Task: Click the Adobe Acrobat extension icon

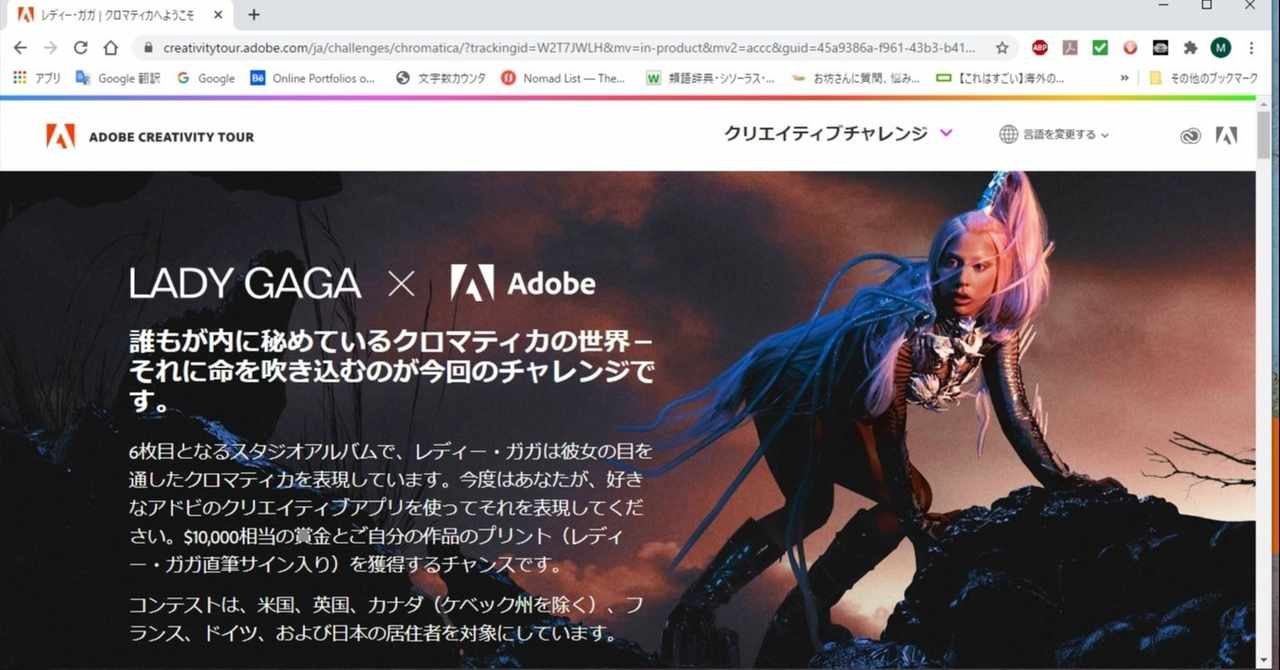Action: click(x=1070, y=47)
